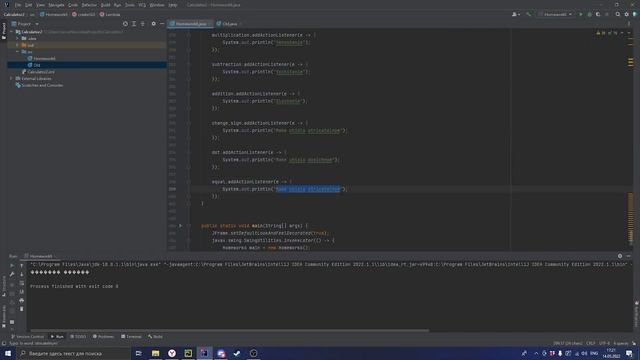Open the Build tool window tab
The width and height of the screenshot is (640, 360).
click(156, 336)
